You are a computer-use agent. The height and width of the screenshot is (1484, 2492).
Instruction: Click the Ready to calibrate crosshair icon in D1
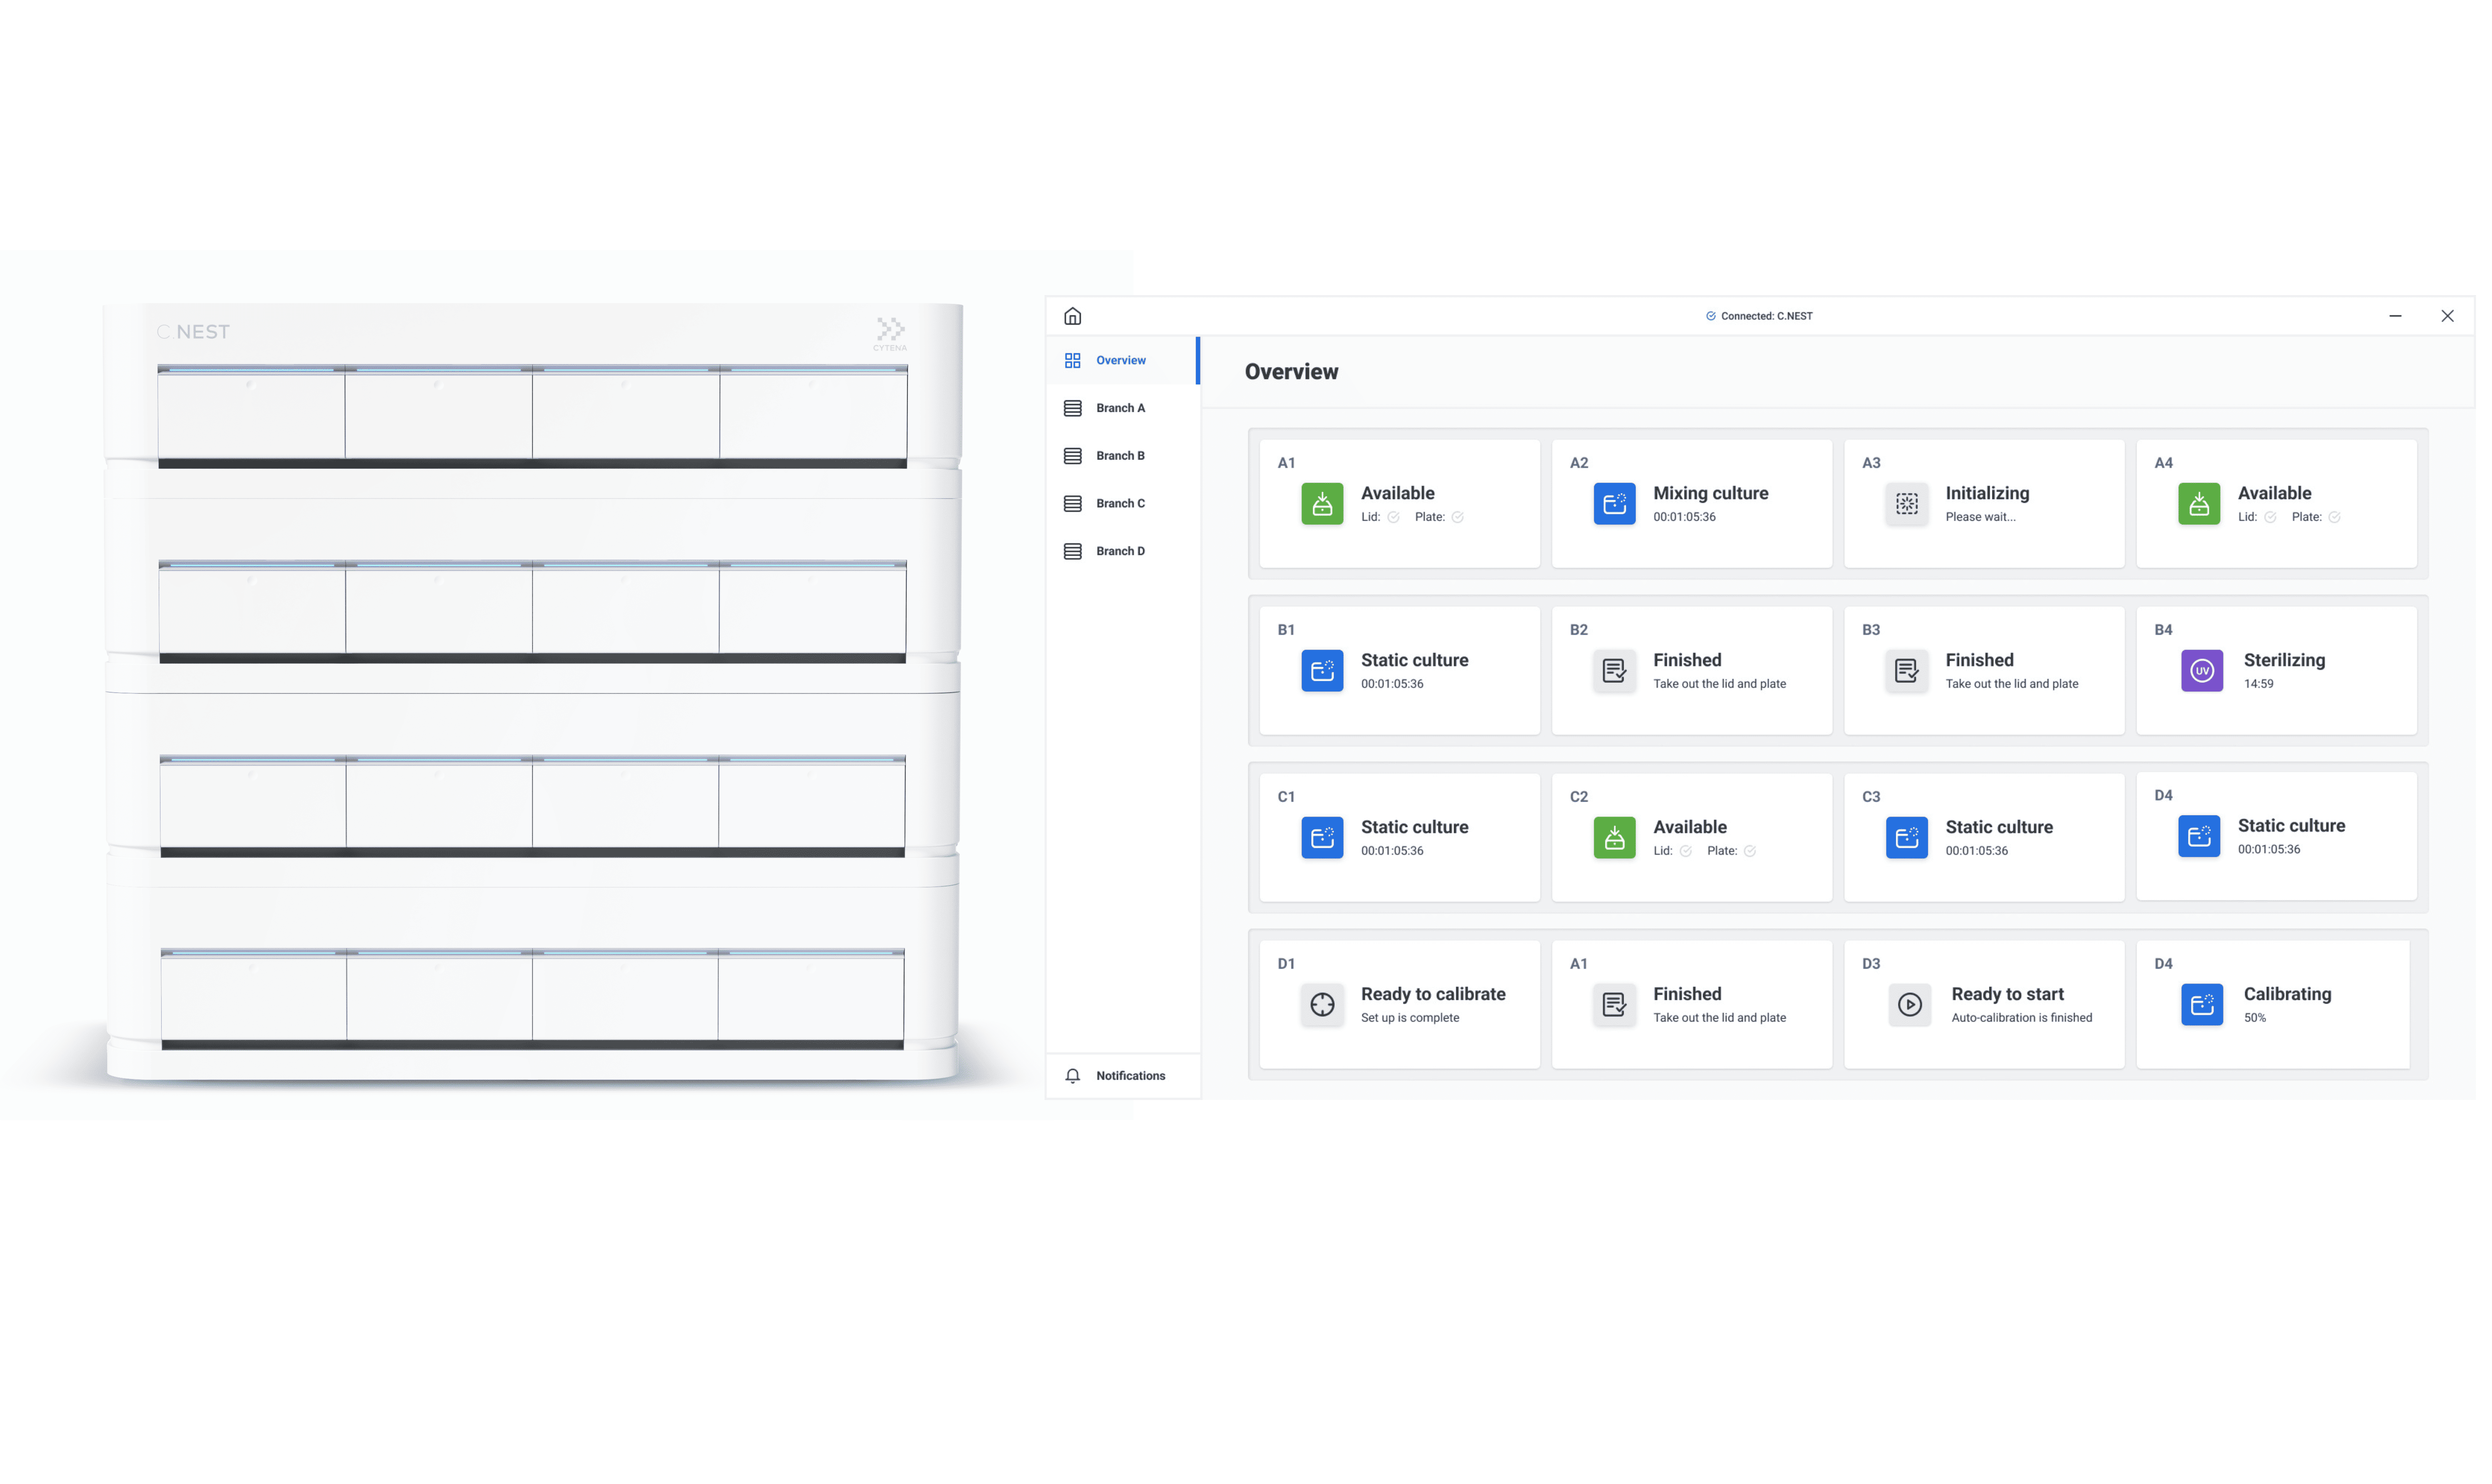click(x=1322, y=1005)
